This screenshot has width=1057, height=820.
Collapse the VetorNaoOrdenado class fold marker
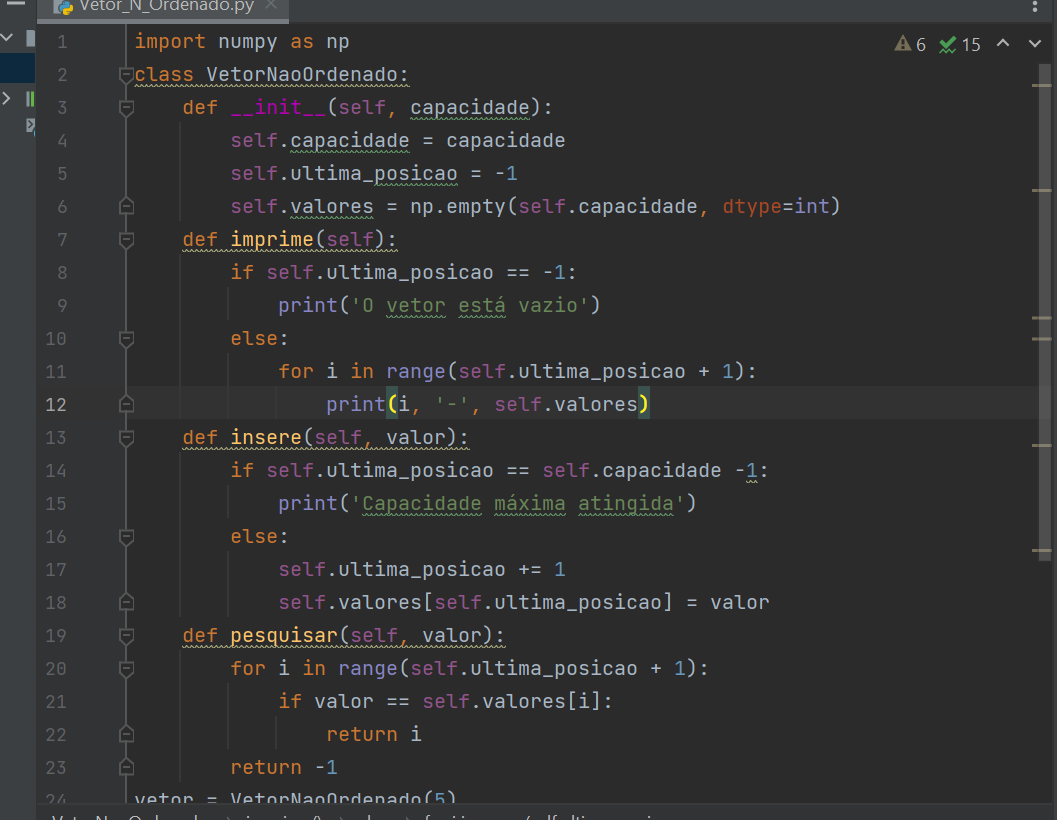tap(126, 74)
